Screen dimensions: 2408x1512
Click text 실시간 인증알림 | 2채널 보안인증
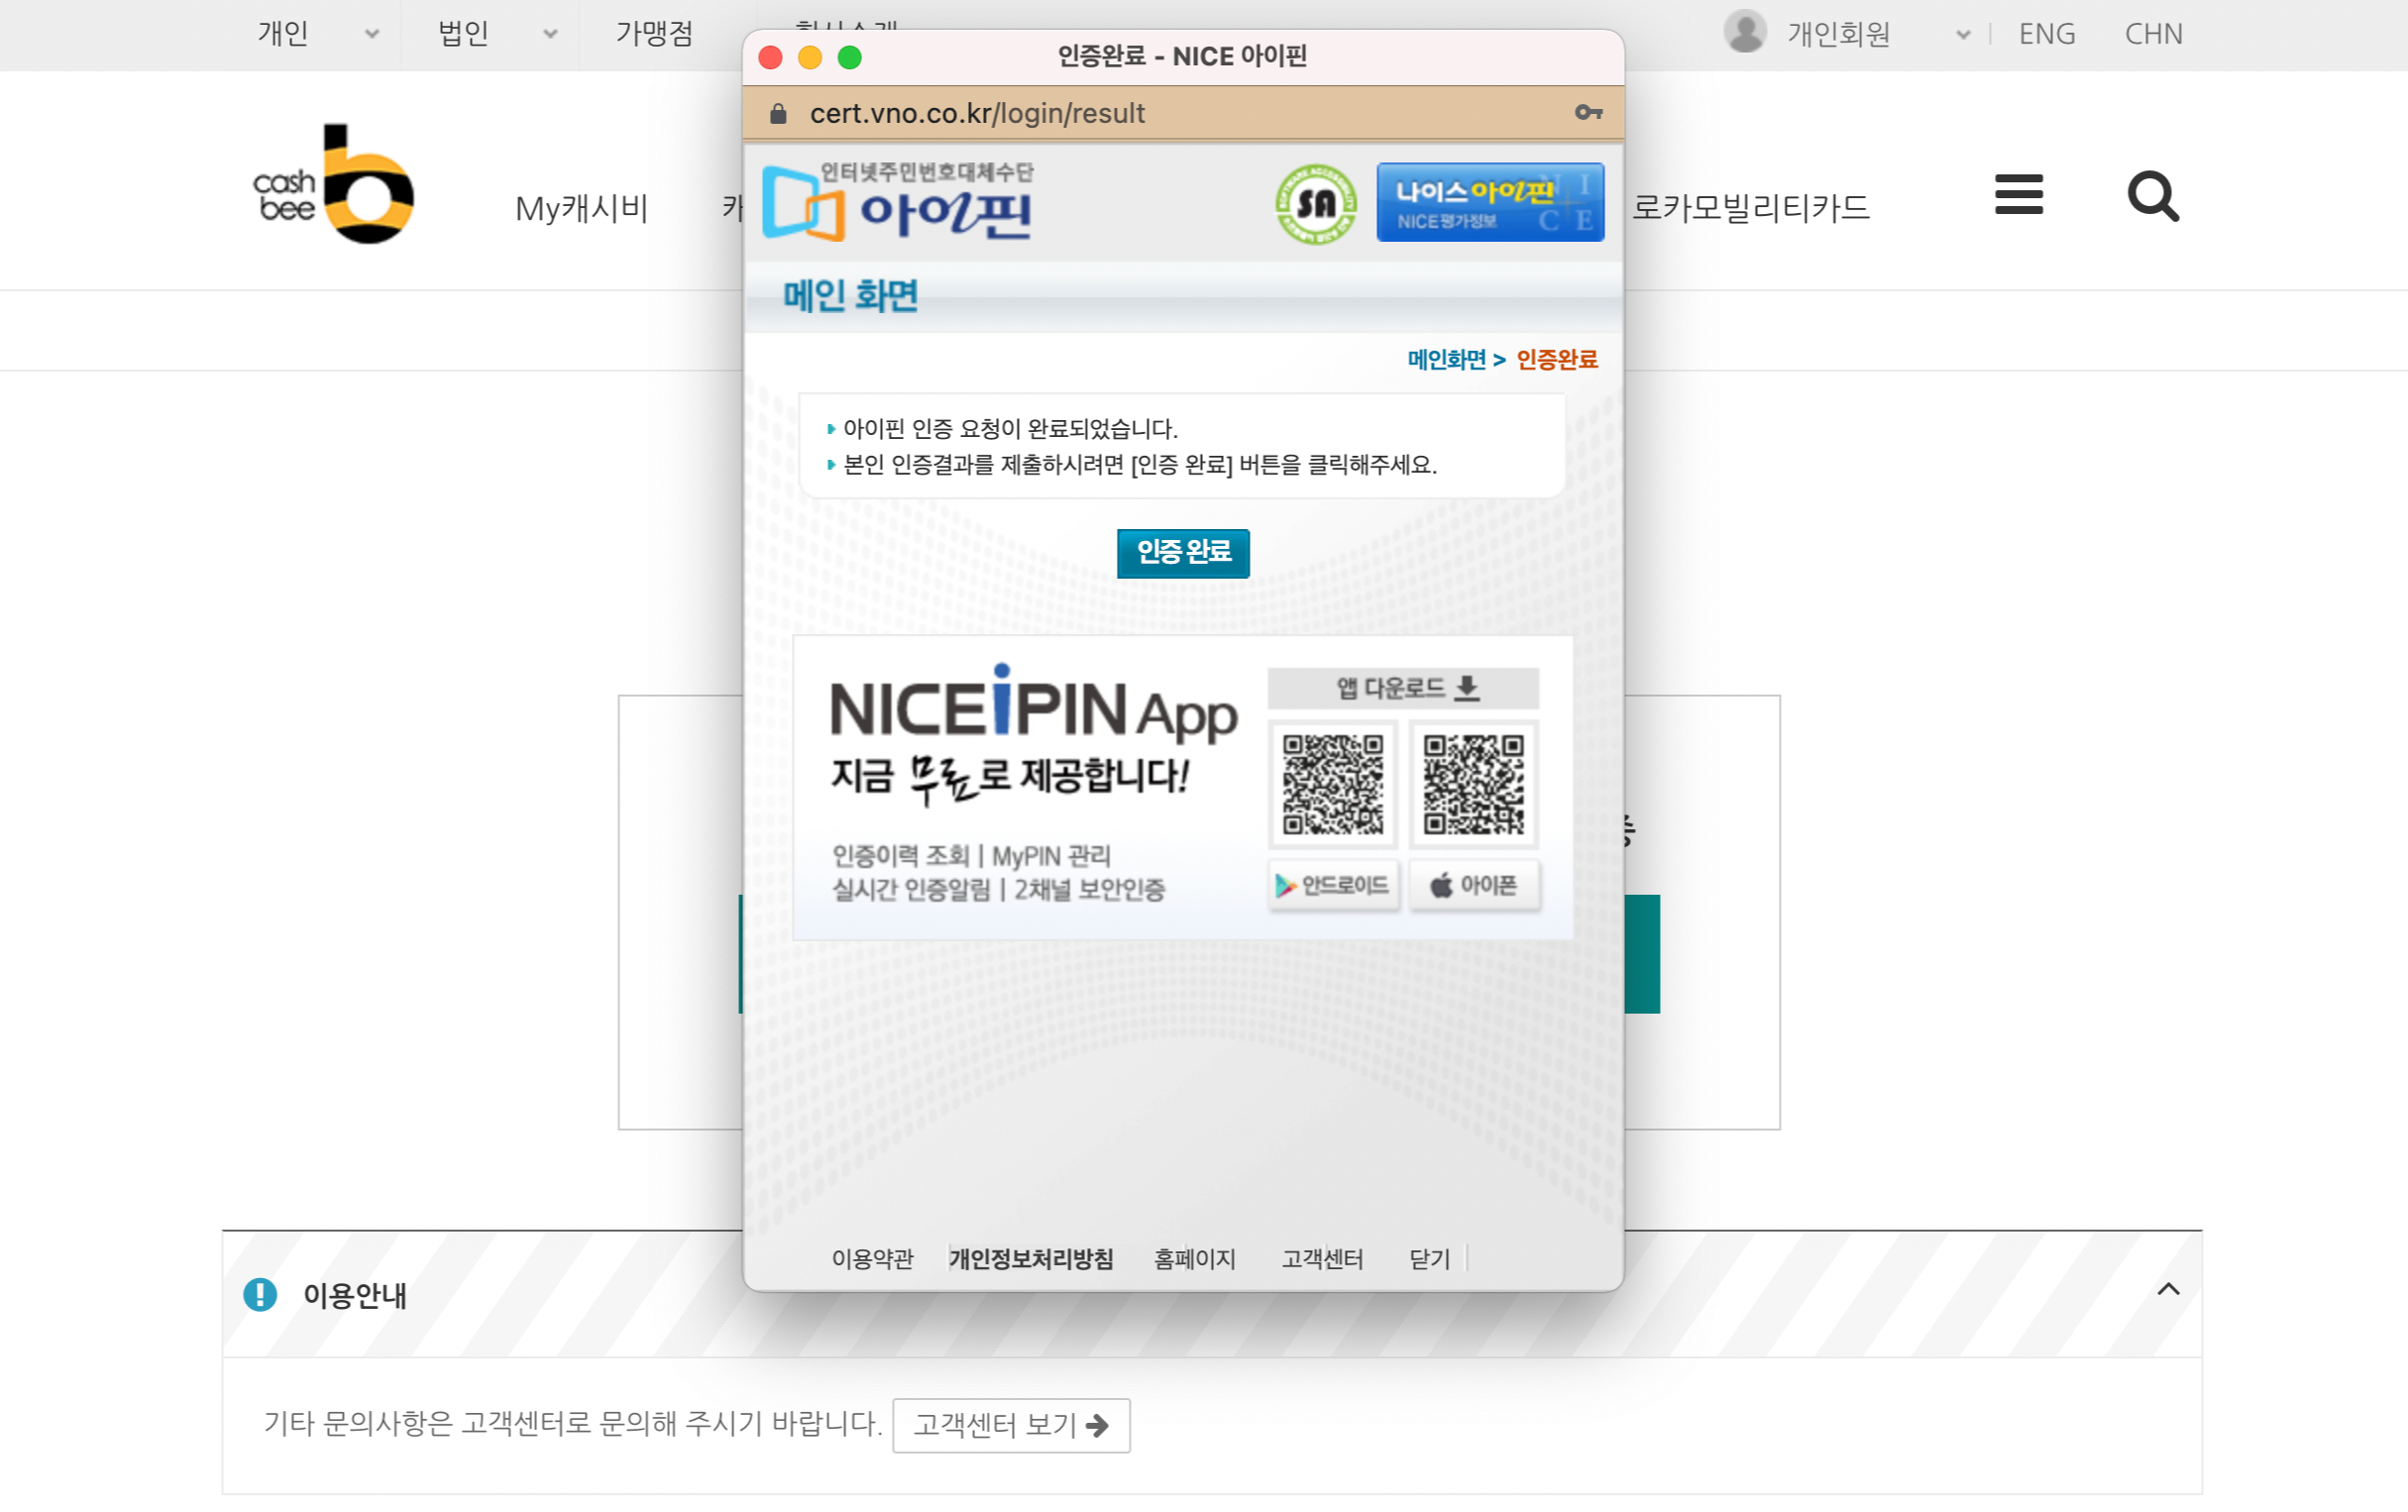click(998, 889)
